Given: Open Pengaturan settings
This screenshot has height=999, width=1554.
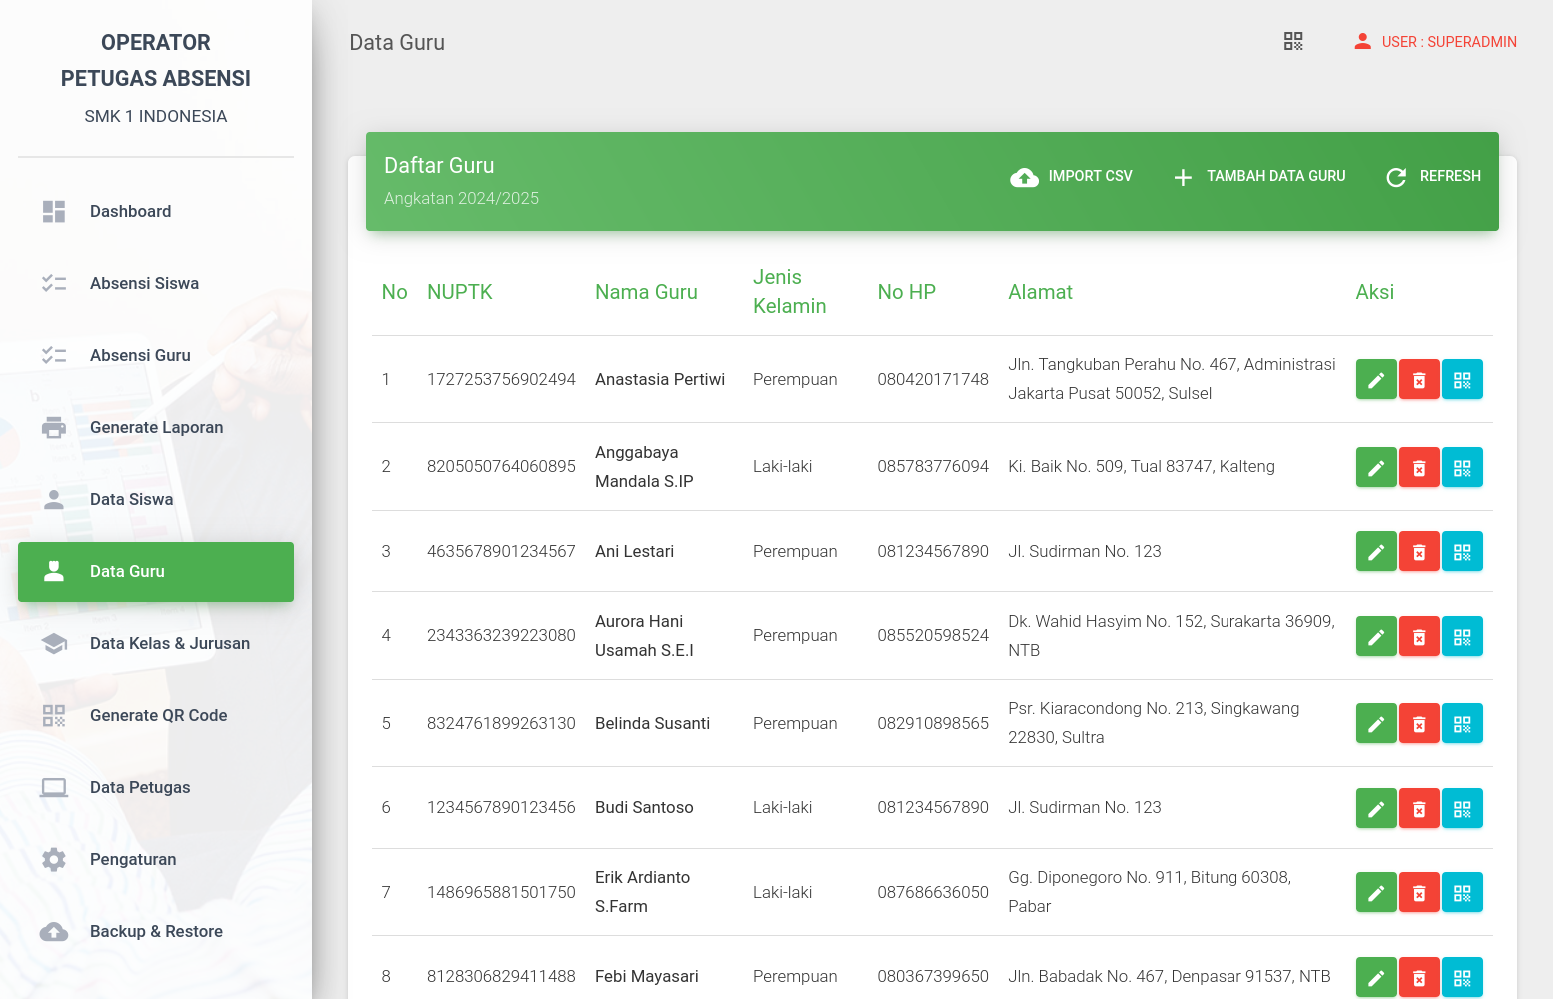Looking at the screenshot, I should click(156, 859).
